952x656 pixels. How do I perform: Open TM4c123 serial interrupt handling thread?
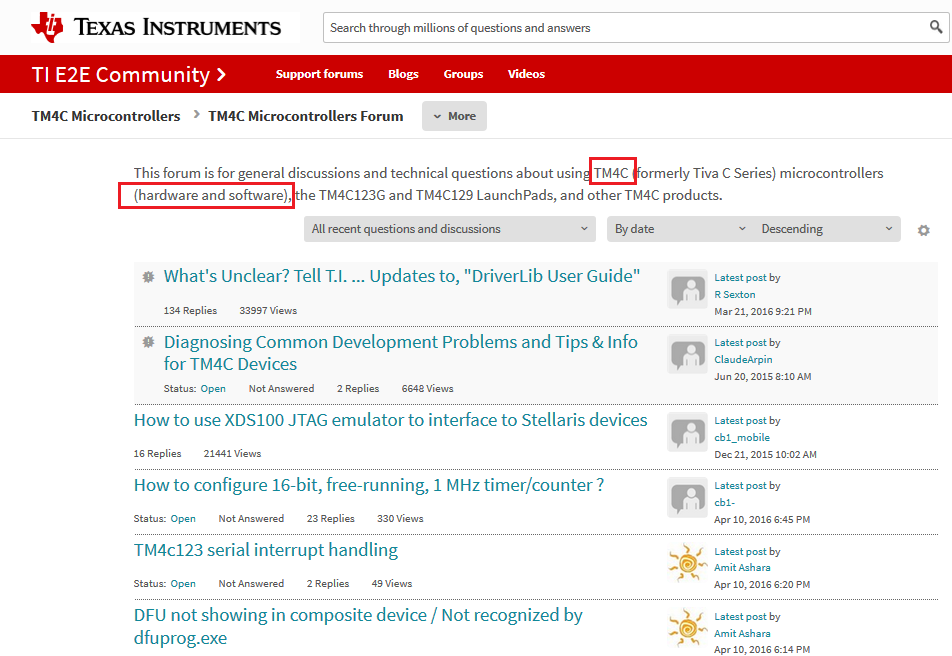tap(266, 550)
